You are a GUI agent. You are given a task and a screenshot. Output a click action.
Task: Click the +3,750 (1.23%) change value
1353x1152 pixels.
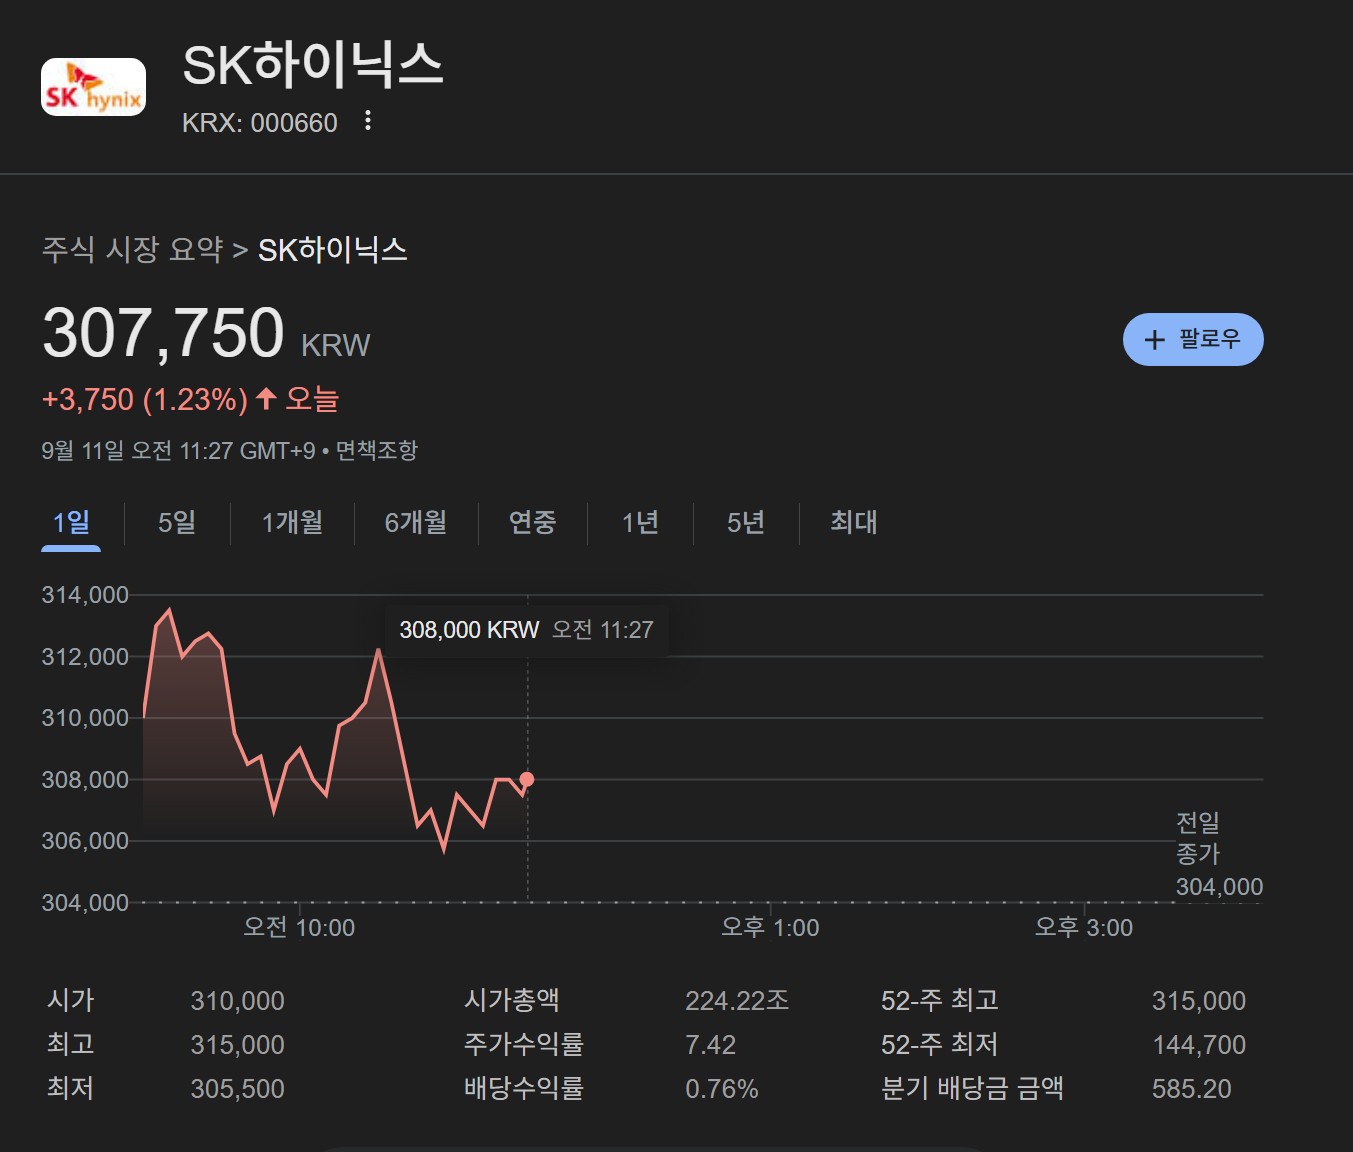(x=145, y=400)
